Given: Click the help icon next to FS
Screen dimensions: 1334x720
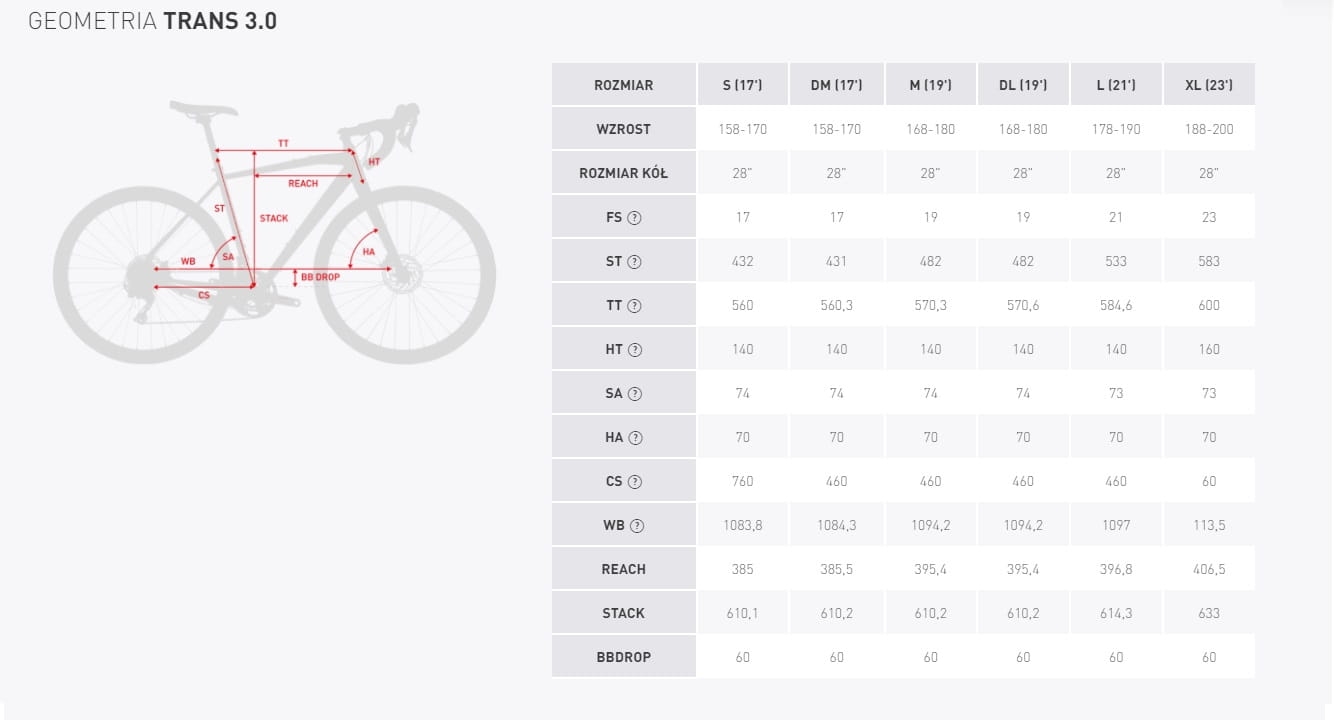Looking at the screenshot, I should 634,217.
